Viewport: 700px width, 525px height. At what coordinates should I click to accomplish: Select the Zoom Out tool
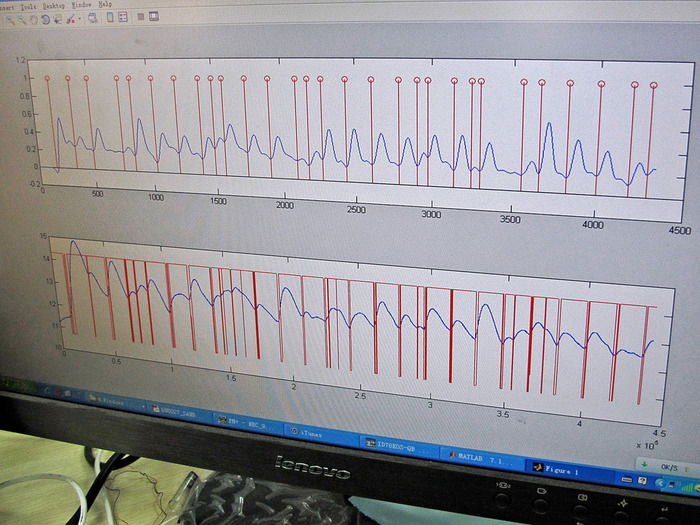point(21,20)
